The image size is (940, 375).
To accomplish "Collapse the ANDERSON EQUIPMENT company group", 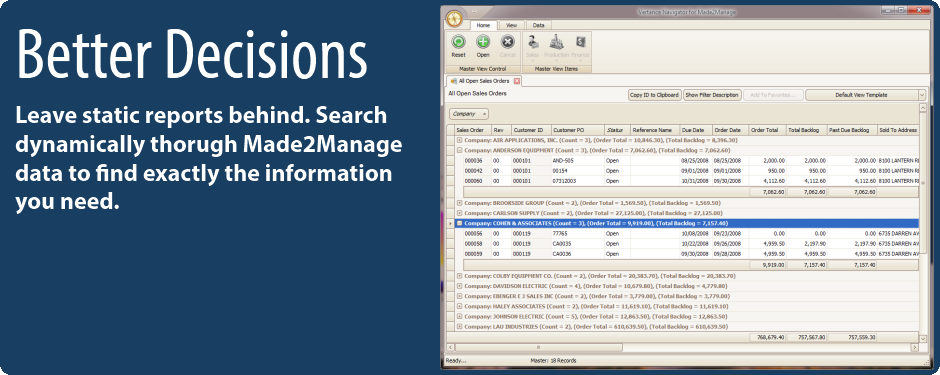I will 460,150.
